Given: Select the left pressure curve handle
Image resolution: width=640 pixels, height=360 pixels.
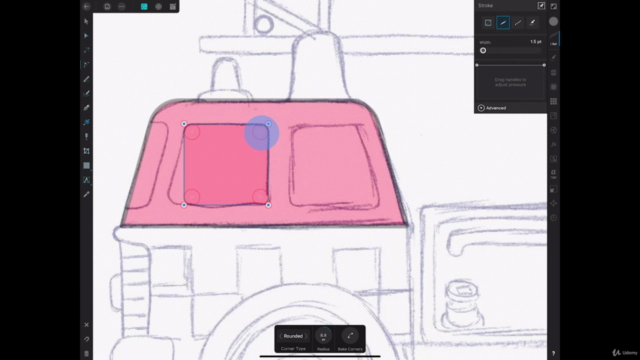Looking at the screenshot, I should click(477, 65).
